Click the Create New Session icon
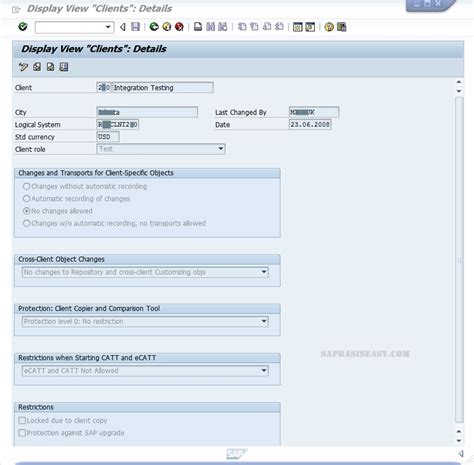This screenshot has width=474, height=465. pos(297,27)
